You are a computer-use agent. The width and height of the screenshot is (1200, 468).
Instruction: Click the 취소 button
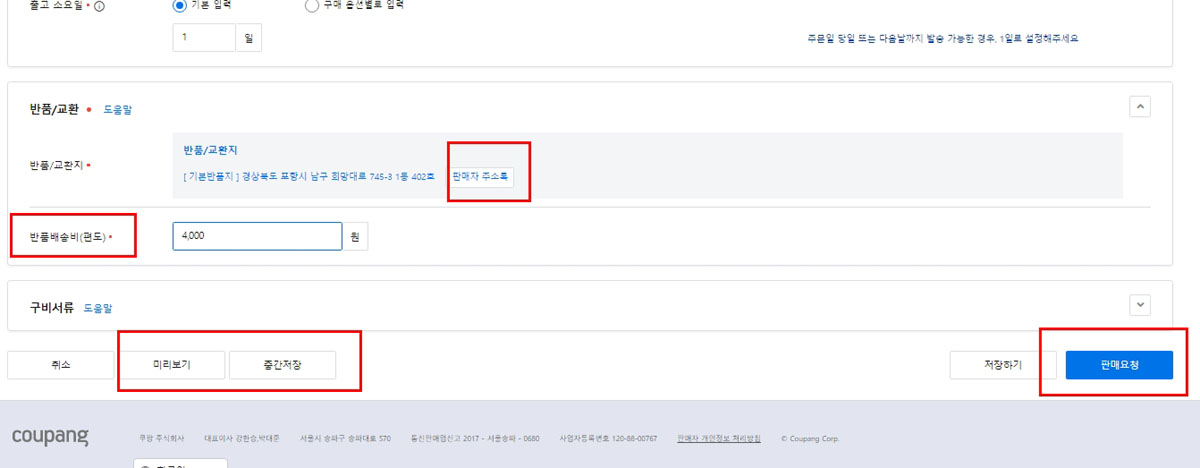pyautogui.click(x=61, y=365)
